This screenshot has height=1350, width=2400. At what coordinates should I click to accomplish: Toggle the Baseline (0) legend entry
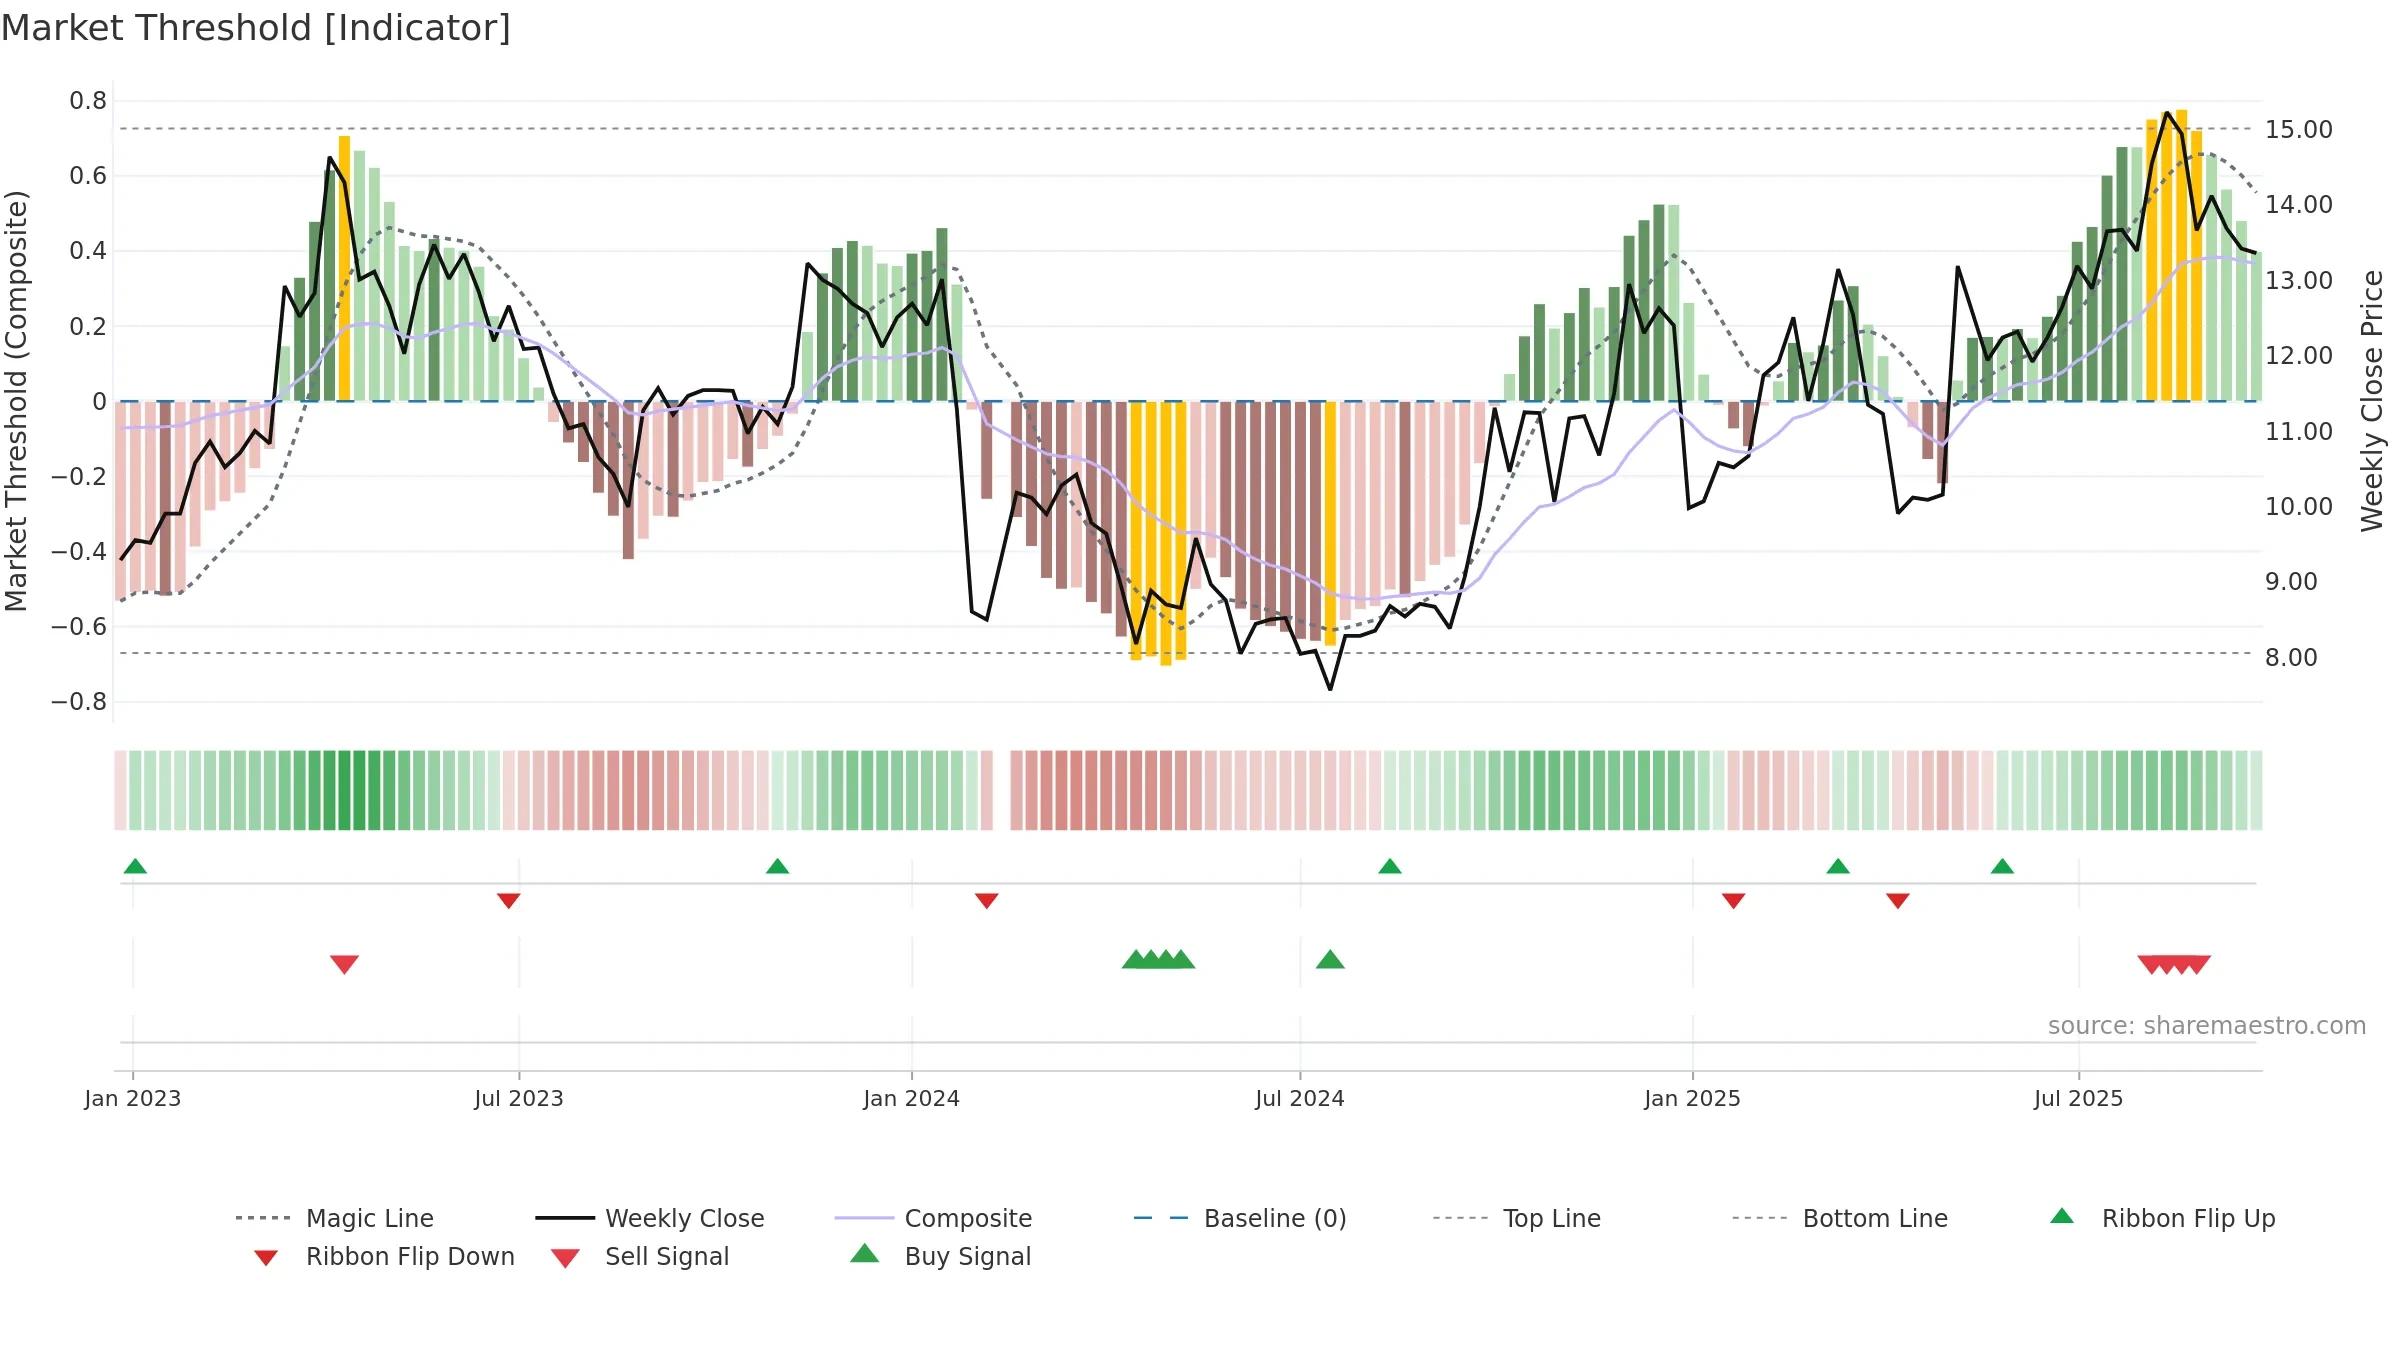[x=1240, y=1218]
